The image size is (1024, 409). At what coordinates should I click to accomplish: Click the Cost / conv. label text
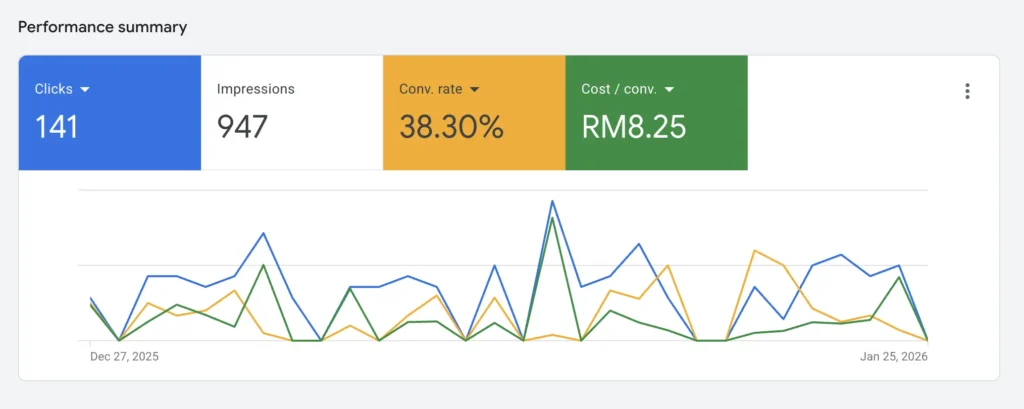(618, 89)
